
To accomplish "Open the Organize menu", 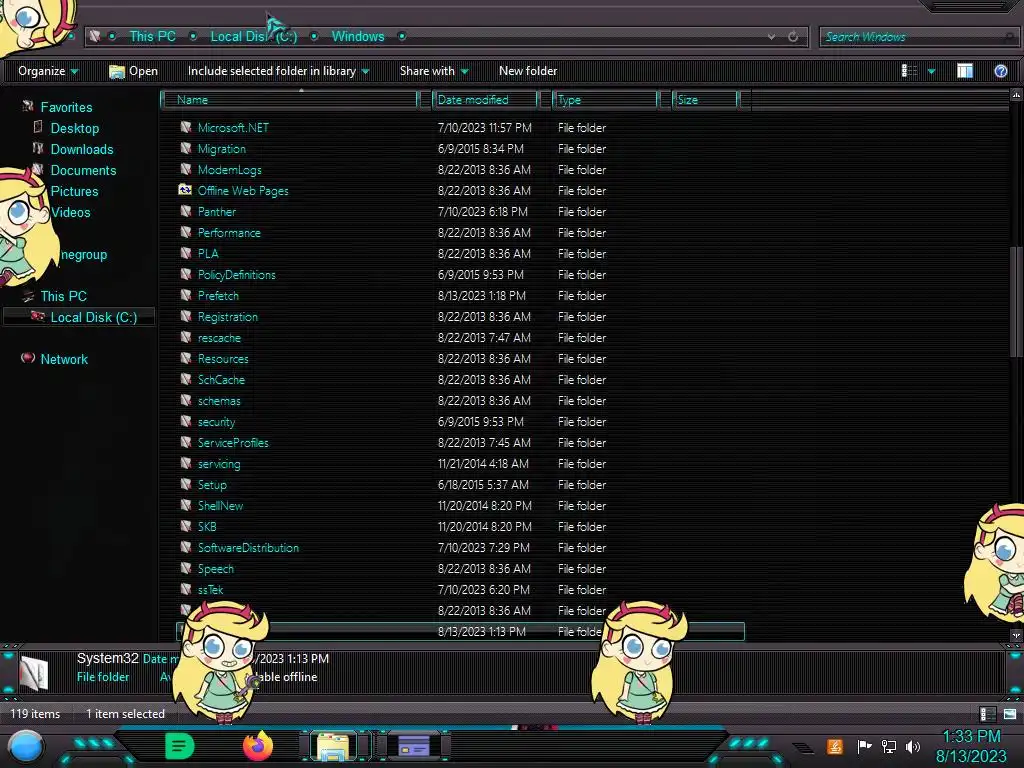I will coord(48,71).
